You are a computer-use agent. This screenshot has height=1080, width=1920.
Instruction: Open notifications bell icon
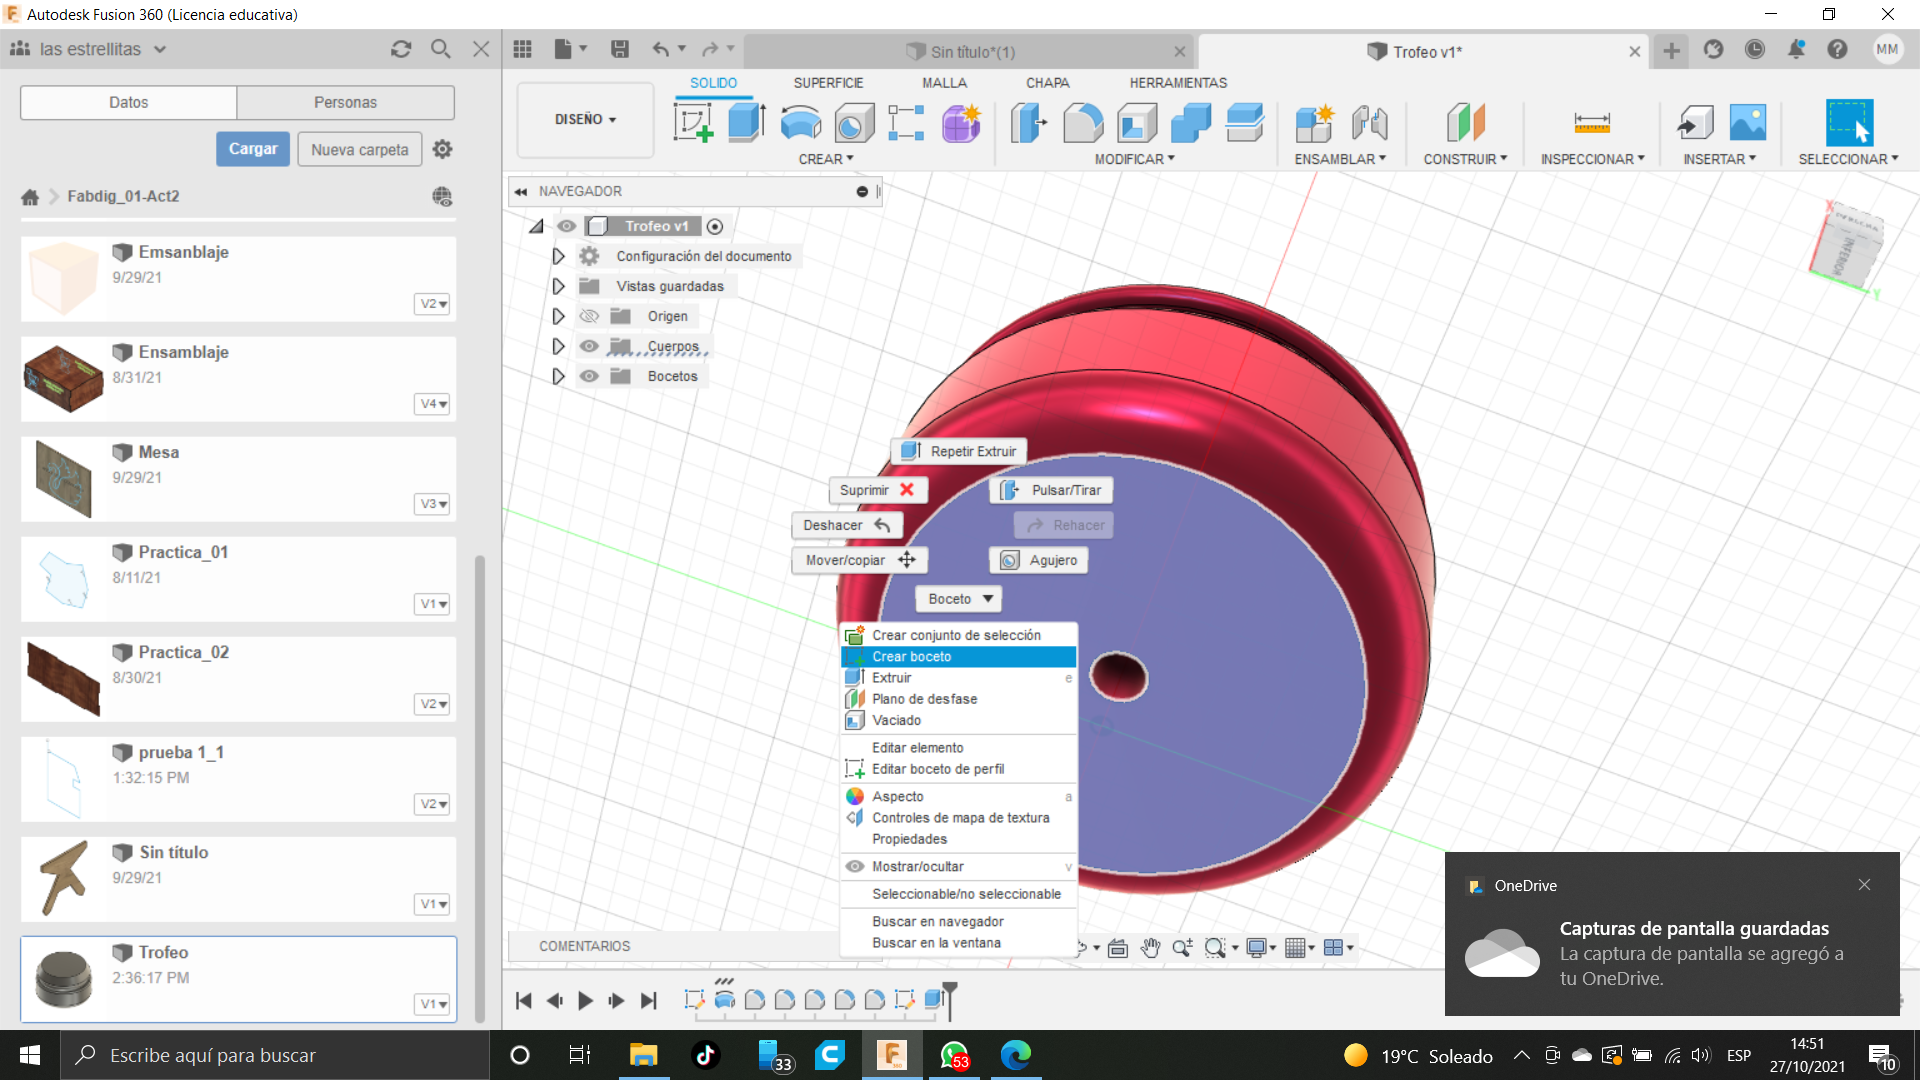click(x=1796, y=49)
